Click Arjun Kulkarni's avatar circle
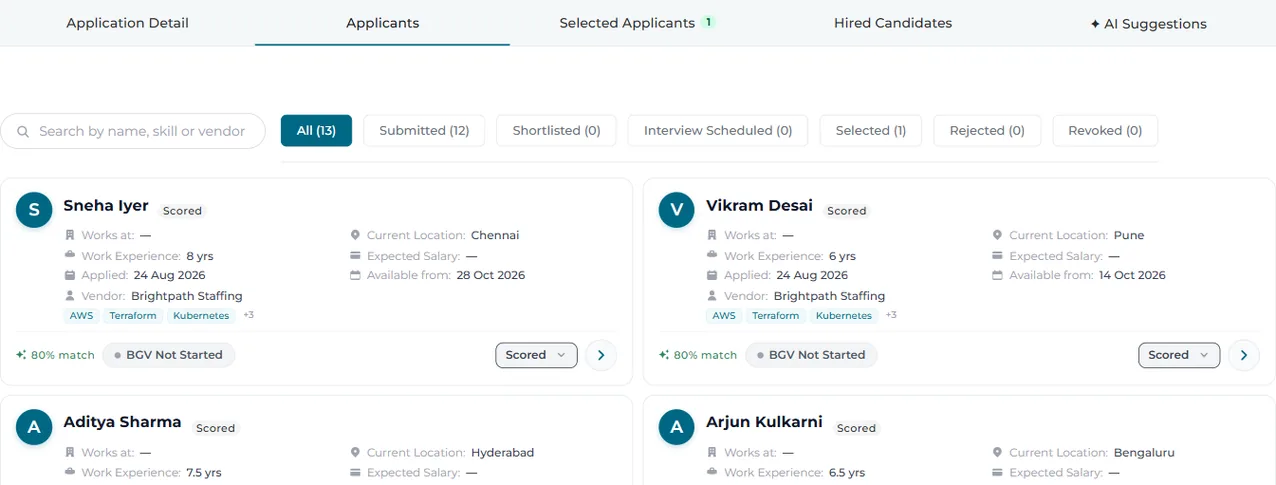The height and width of the screenshot is (485, 1276). tap(676, 427)
